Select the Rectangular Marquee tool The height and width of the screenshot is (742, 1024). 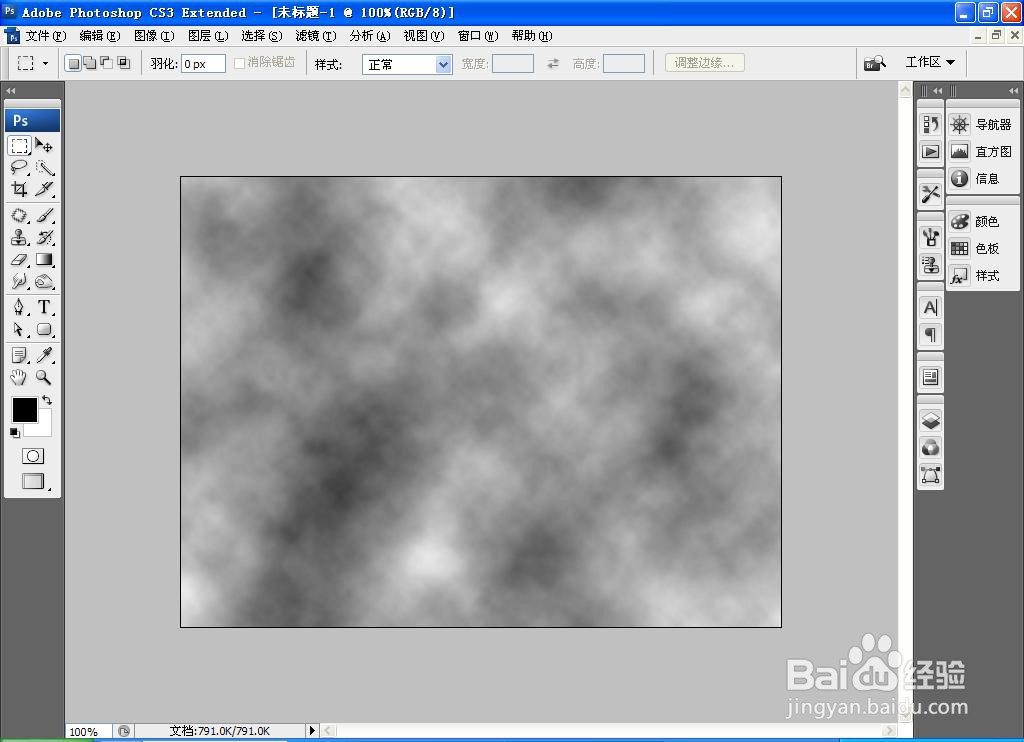[20, 145]
